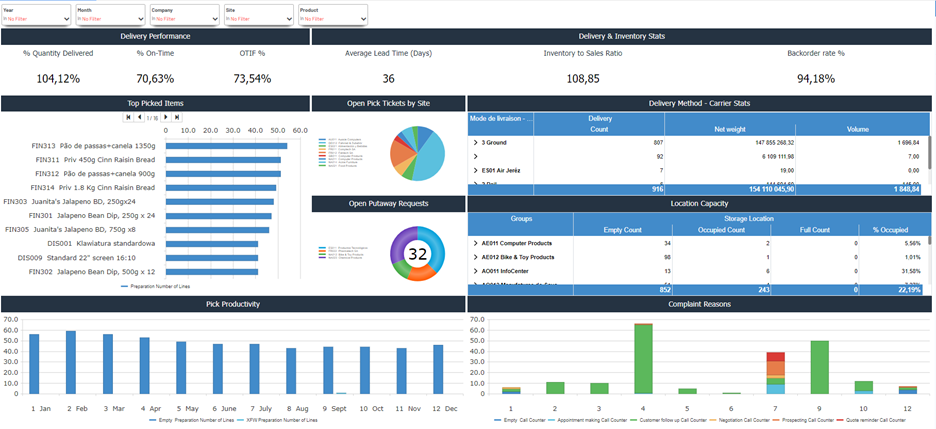
Task: Expand the AE01 Computer Products group row
Action: [475, 242]
